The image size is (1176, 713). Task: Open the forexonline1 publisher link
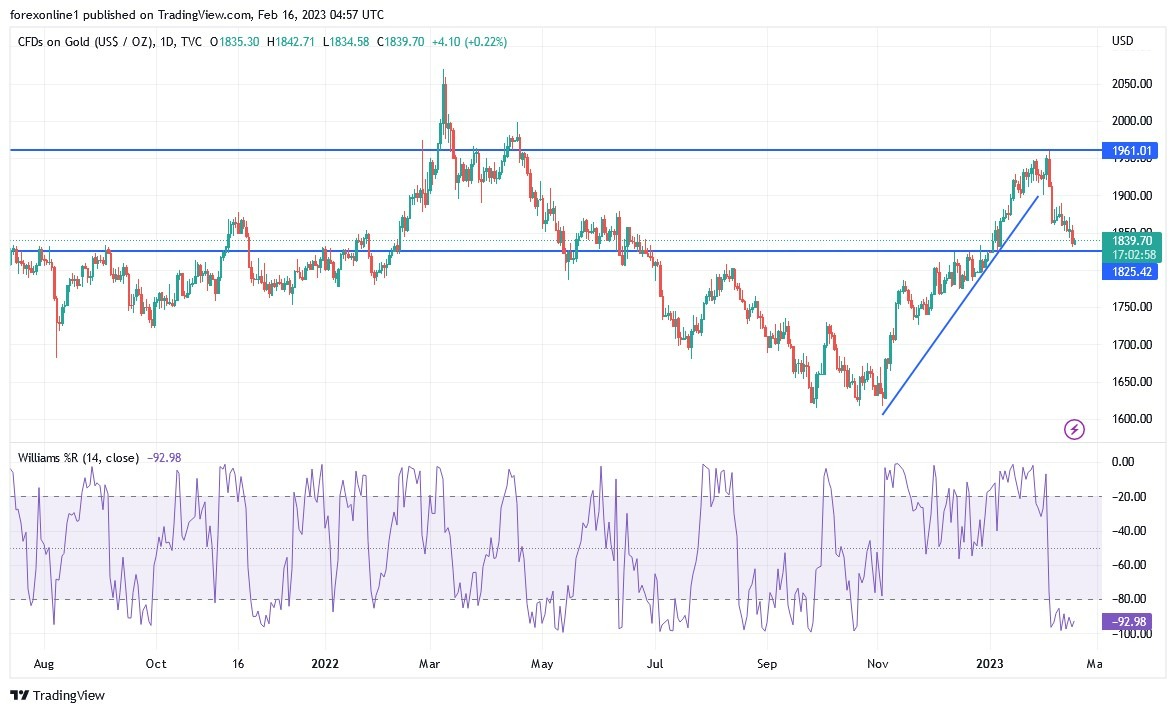(46, 15)
